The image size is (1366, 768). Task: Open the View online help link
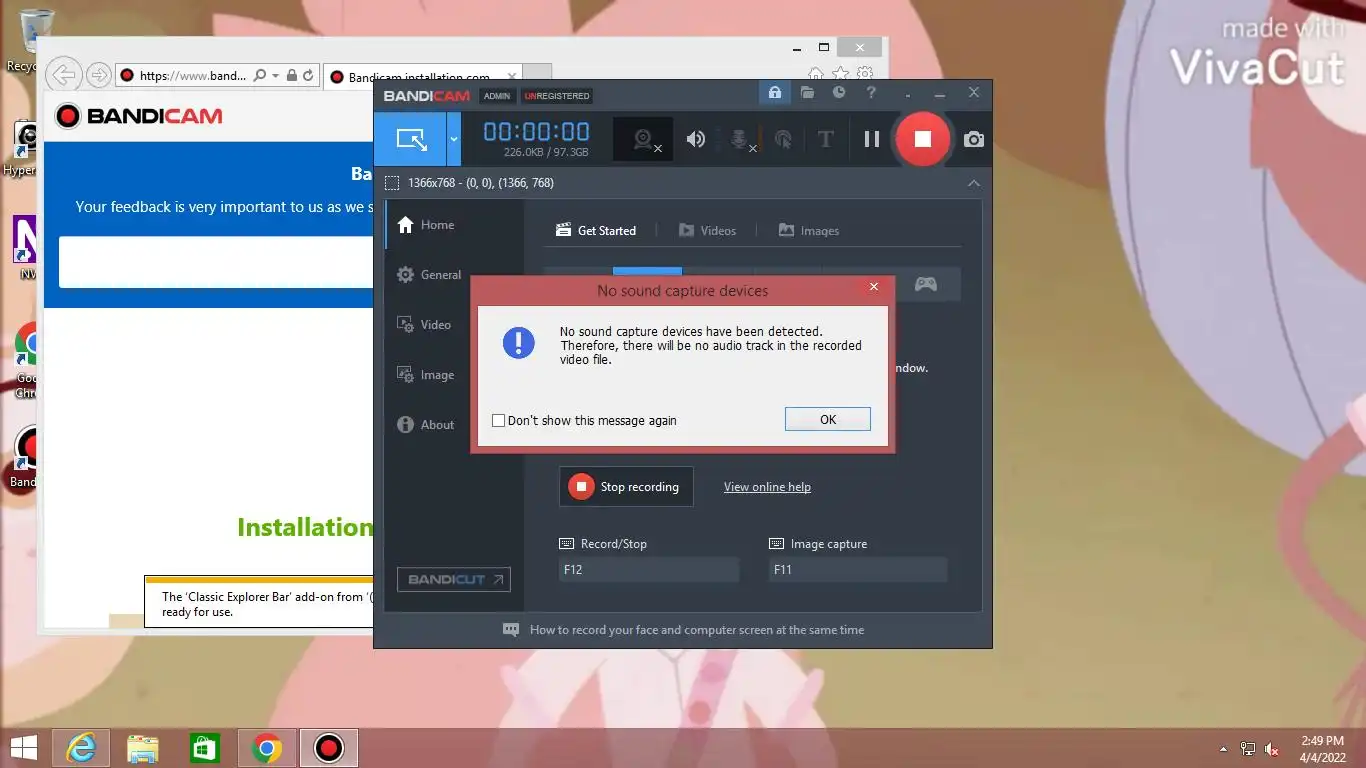[767, 487]
